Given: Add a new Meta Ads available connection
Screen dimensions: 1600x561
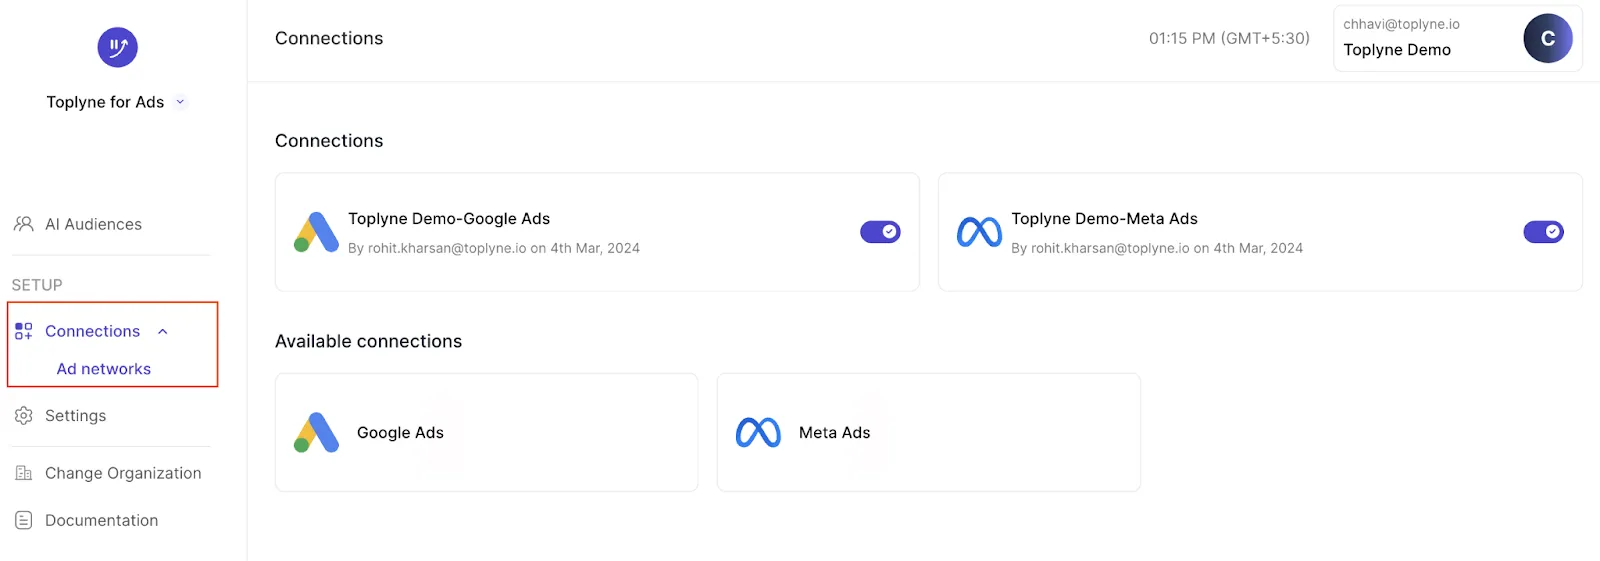Looking at the screenshot, I should 929,432.
